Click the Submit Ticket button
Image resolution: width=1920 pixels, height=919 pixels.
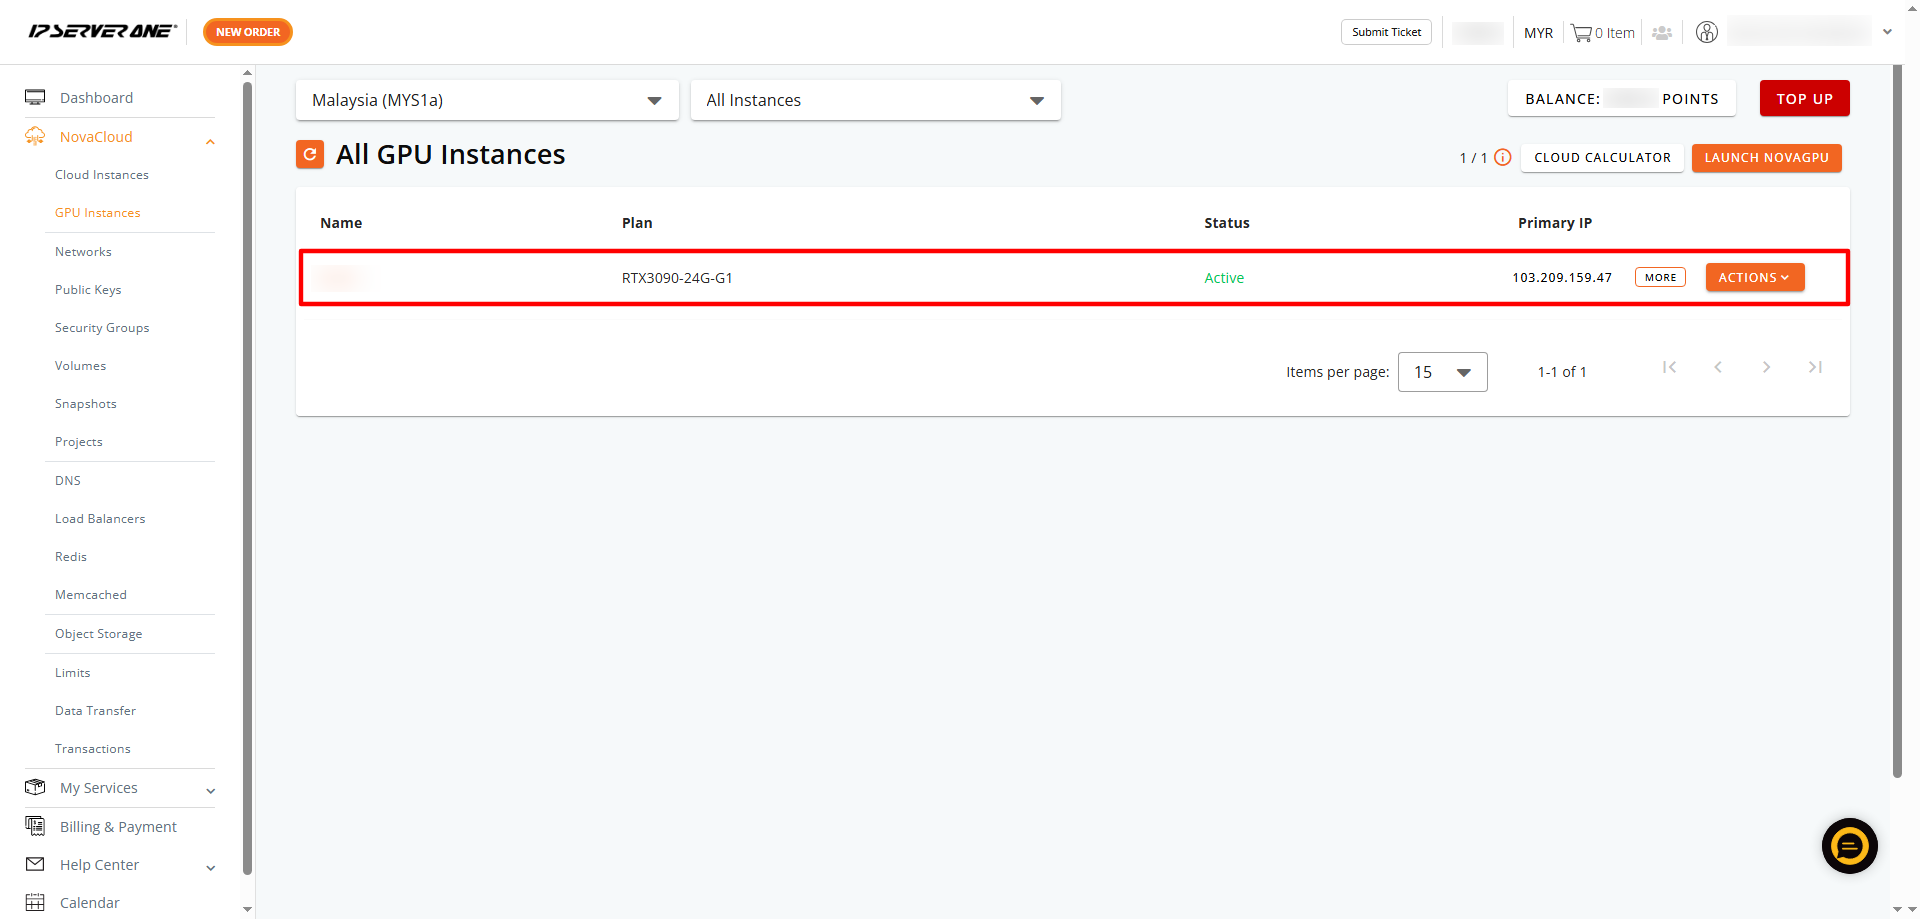[1386, 32]
